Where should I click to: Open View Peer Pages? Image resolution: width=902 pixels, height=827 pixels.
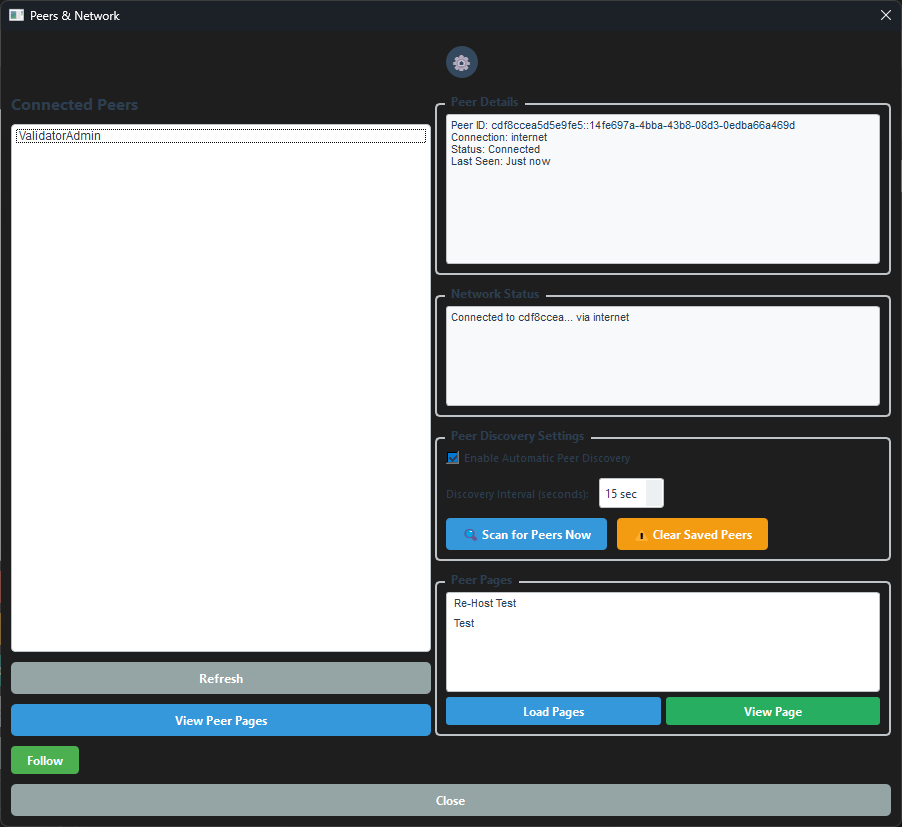[x=221, y=721]
